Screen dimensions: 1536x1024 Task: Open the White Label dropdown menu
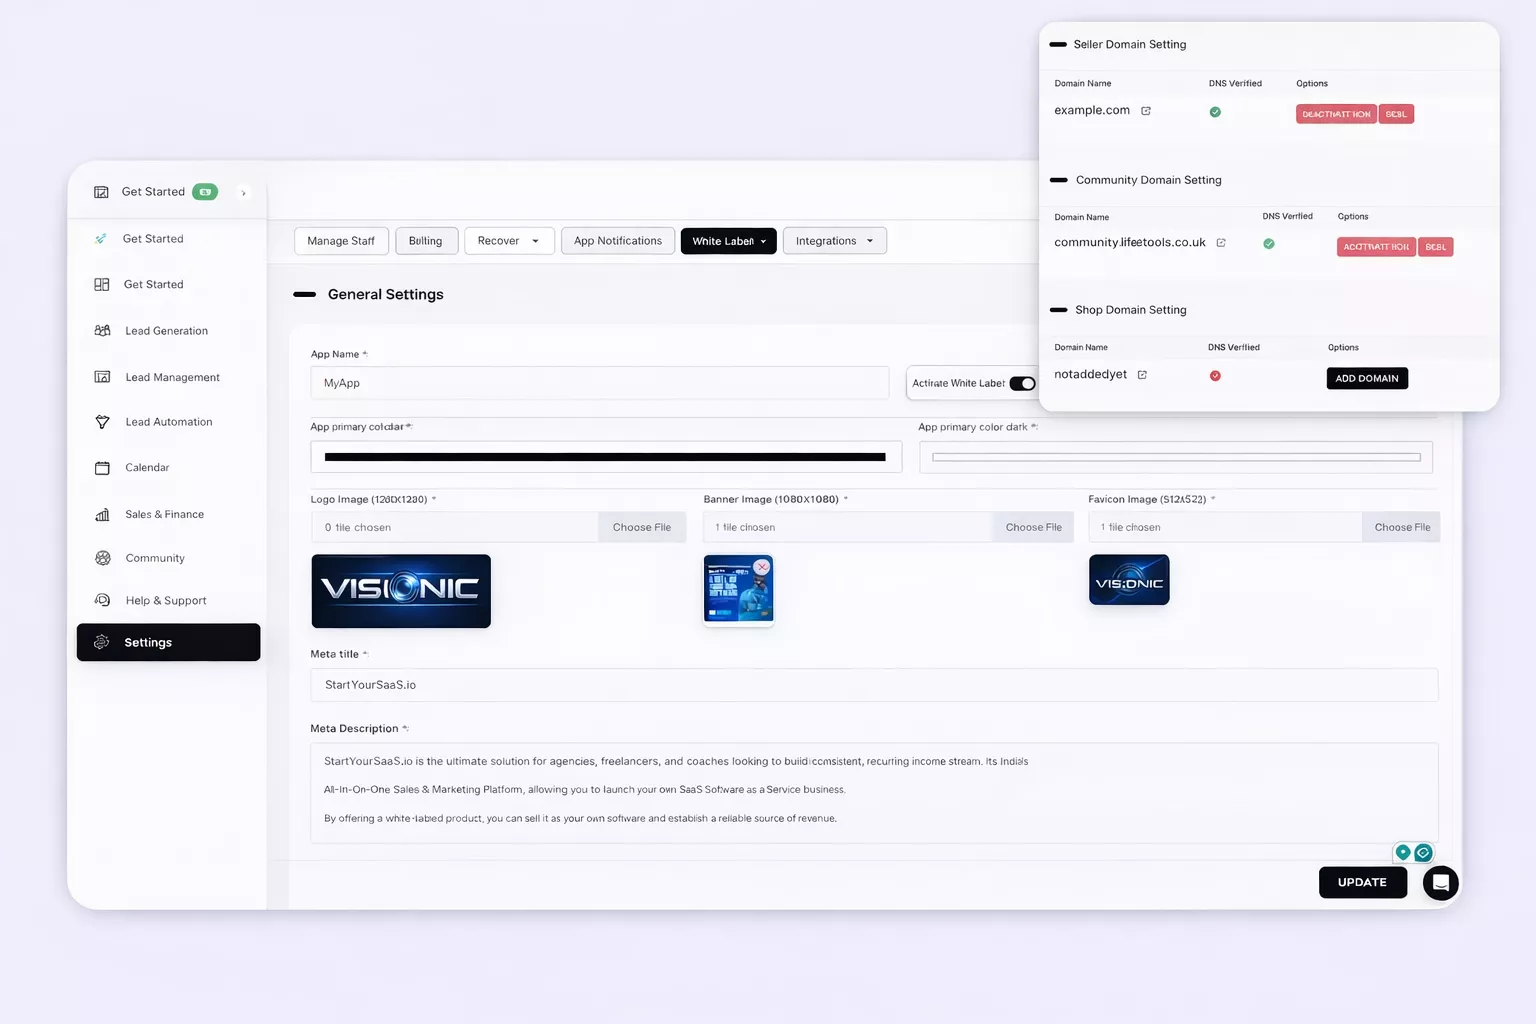tap(728, 241)
